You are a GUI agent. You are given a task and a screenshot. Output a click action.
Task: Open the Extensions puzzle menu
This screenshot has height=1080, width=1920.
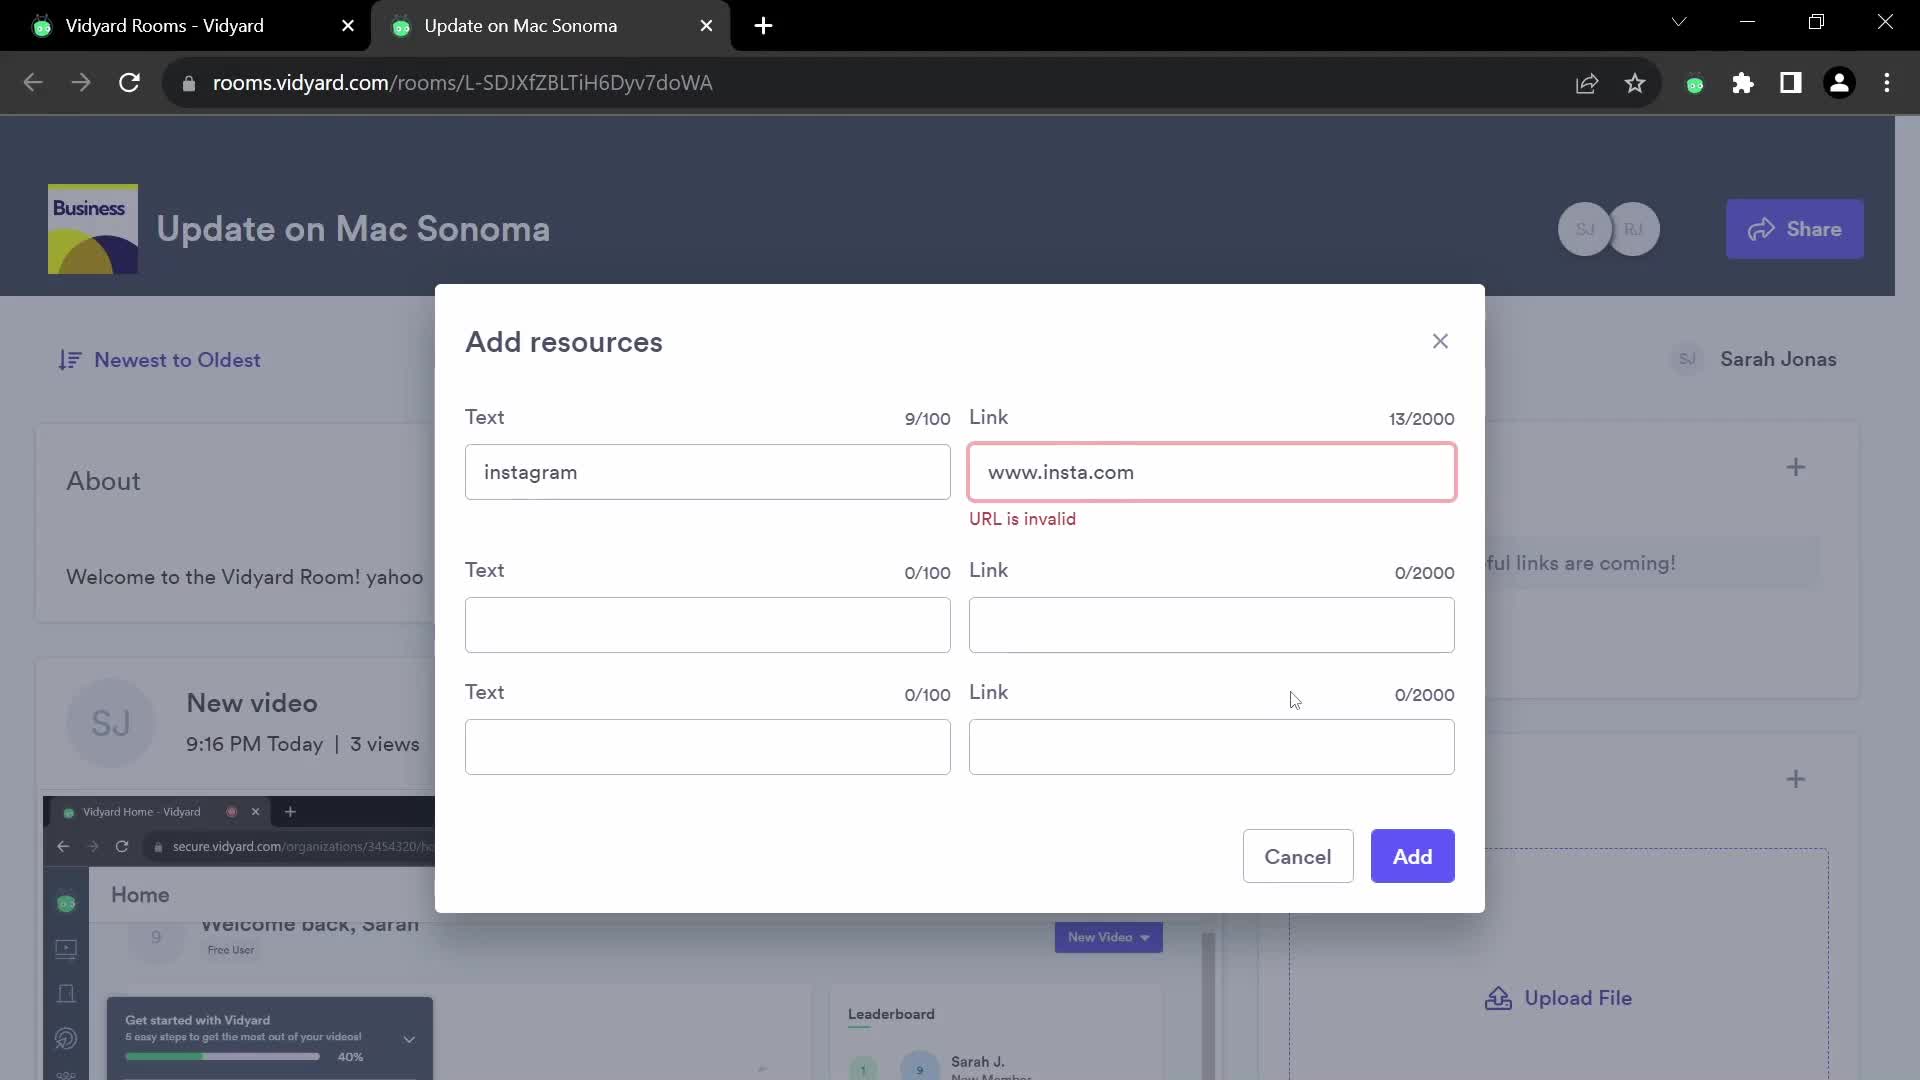pos(1742,83)
